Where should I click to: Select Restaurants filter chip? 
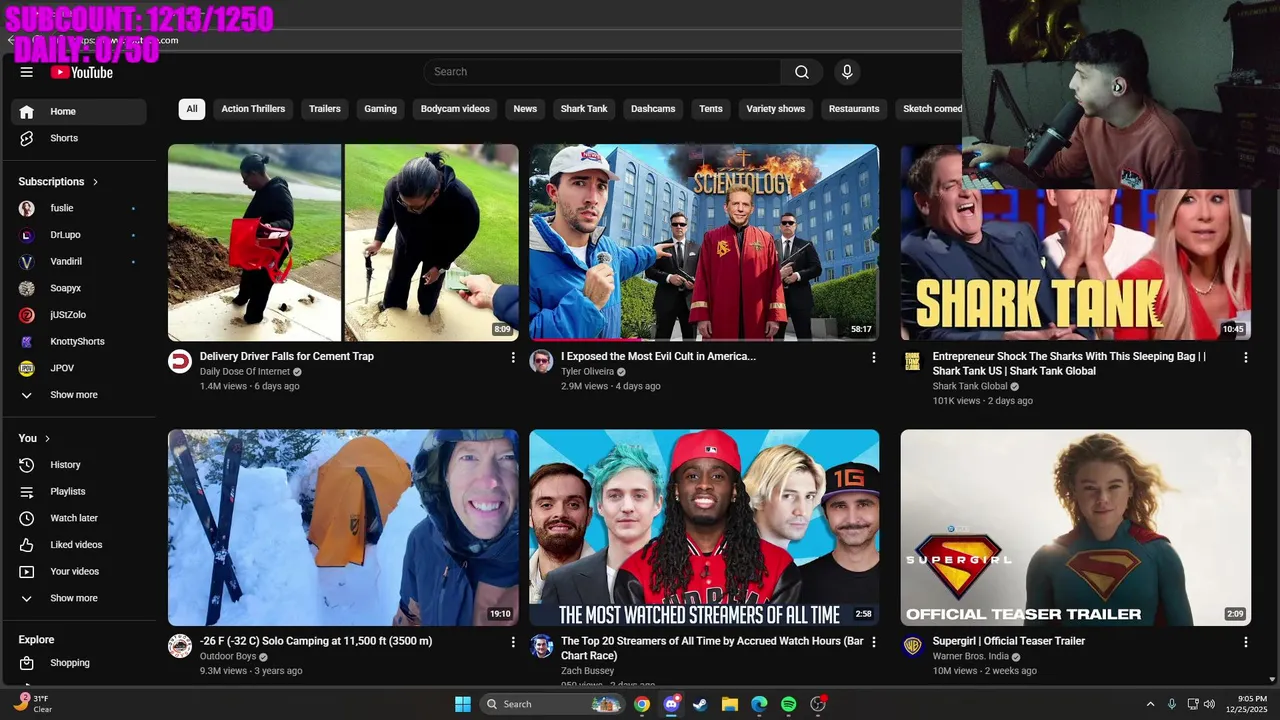click(854, 109)
